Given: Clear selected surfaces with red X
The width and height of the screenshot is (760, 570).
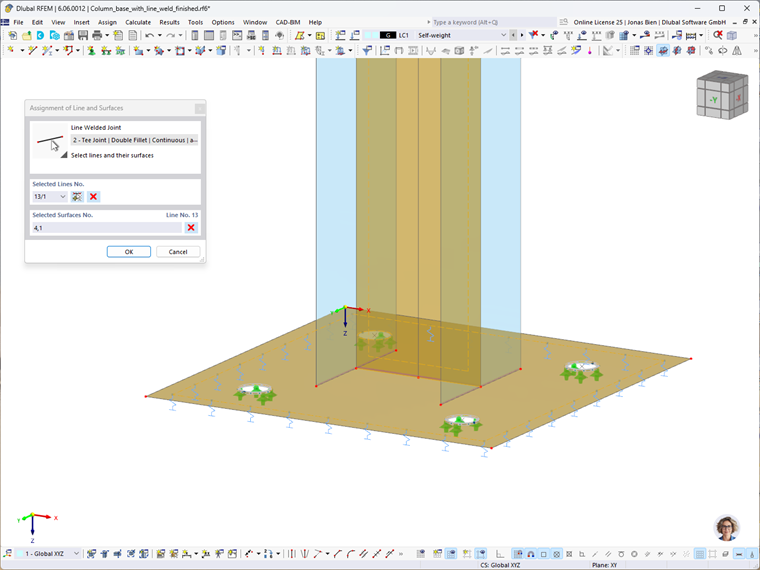Looking at the screenshot, I should pos(191,227).
